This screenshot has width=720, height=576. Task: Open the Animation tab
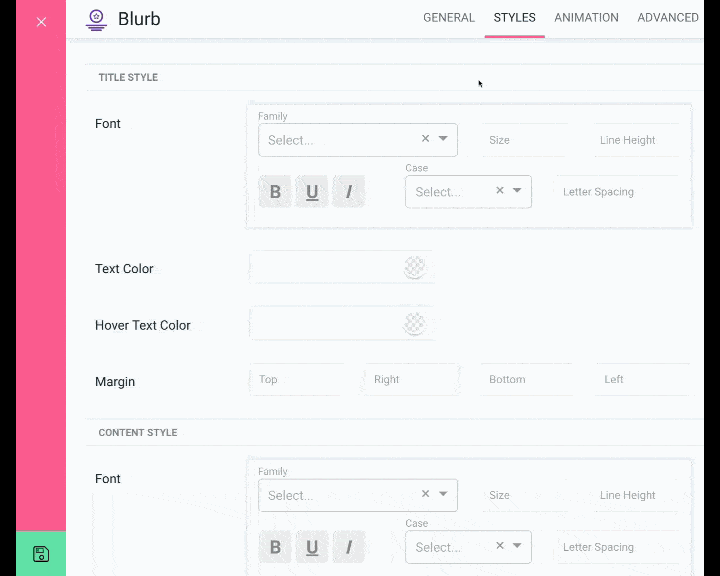pyautogui.click(x=586, y=18)
